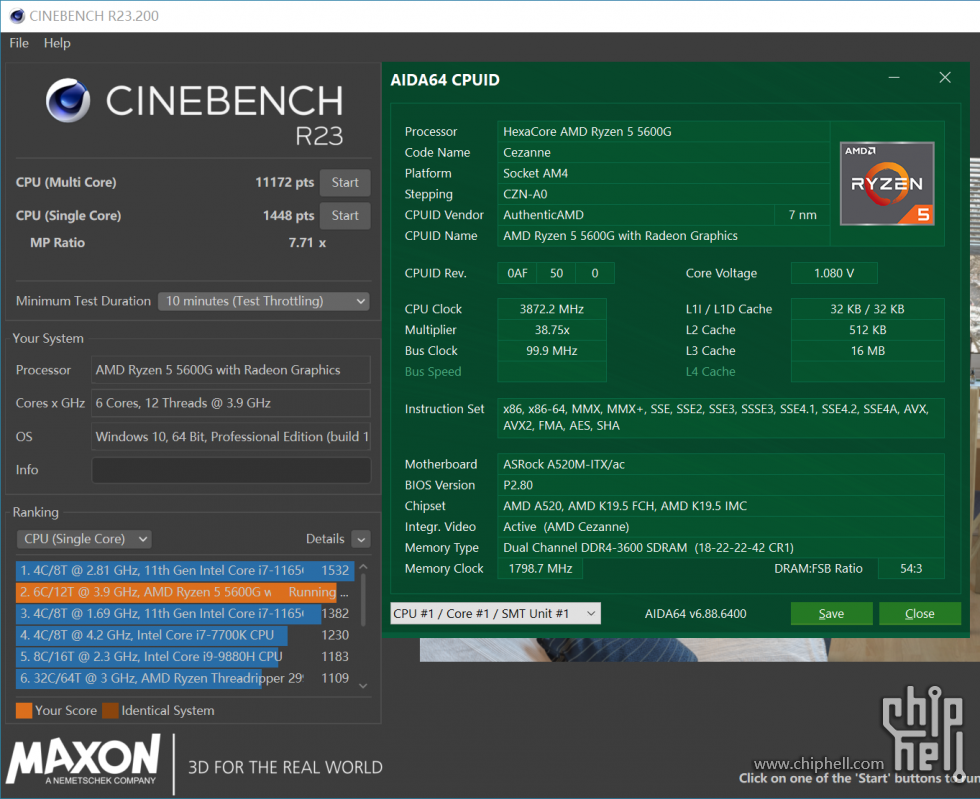Click the Single Core score 1448 pts
Screen dimensions: 980x799
(288, 216)
